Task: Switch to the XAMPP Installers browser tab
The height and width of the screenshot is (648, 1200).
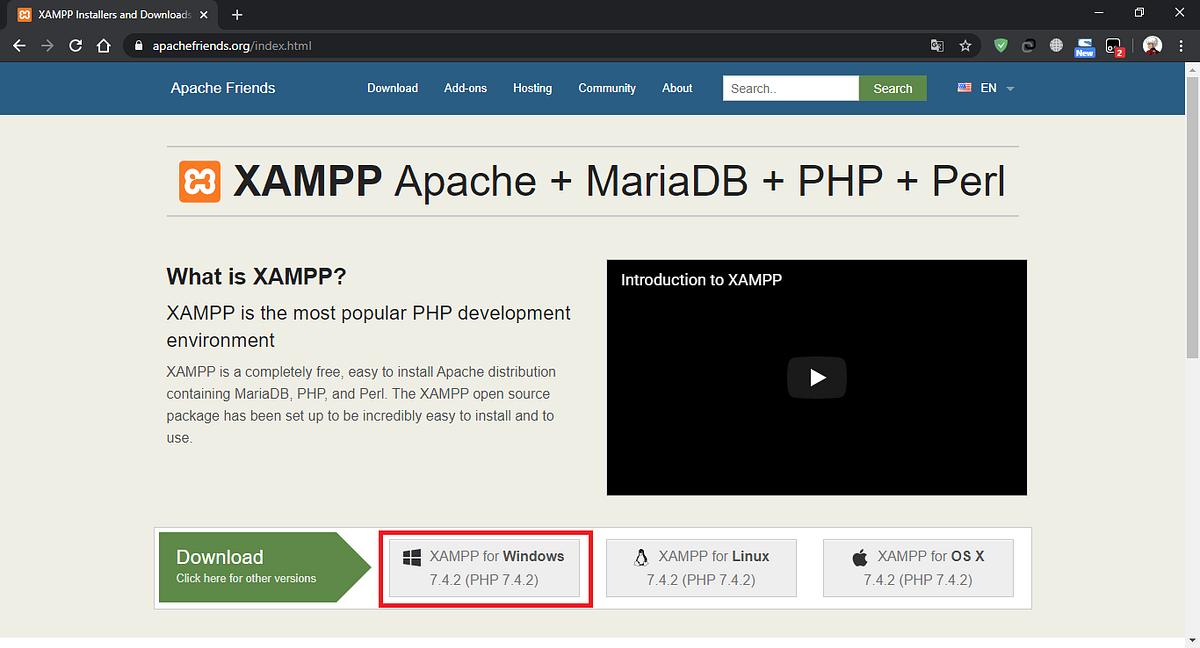Action: pyautogui.click(x=110, y=14)
